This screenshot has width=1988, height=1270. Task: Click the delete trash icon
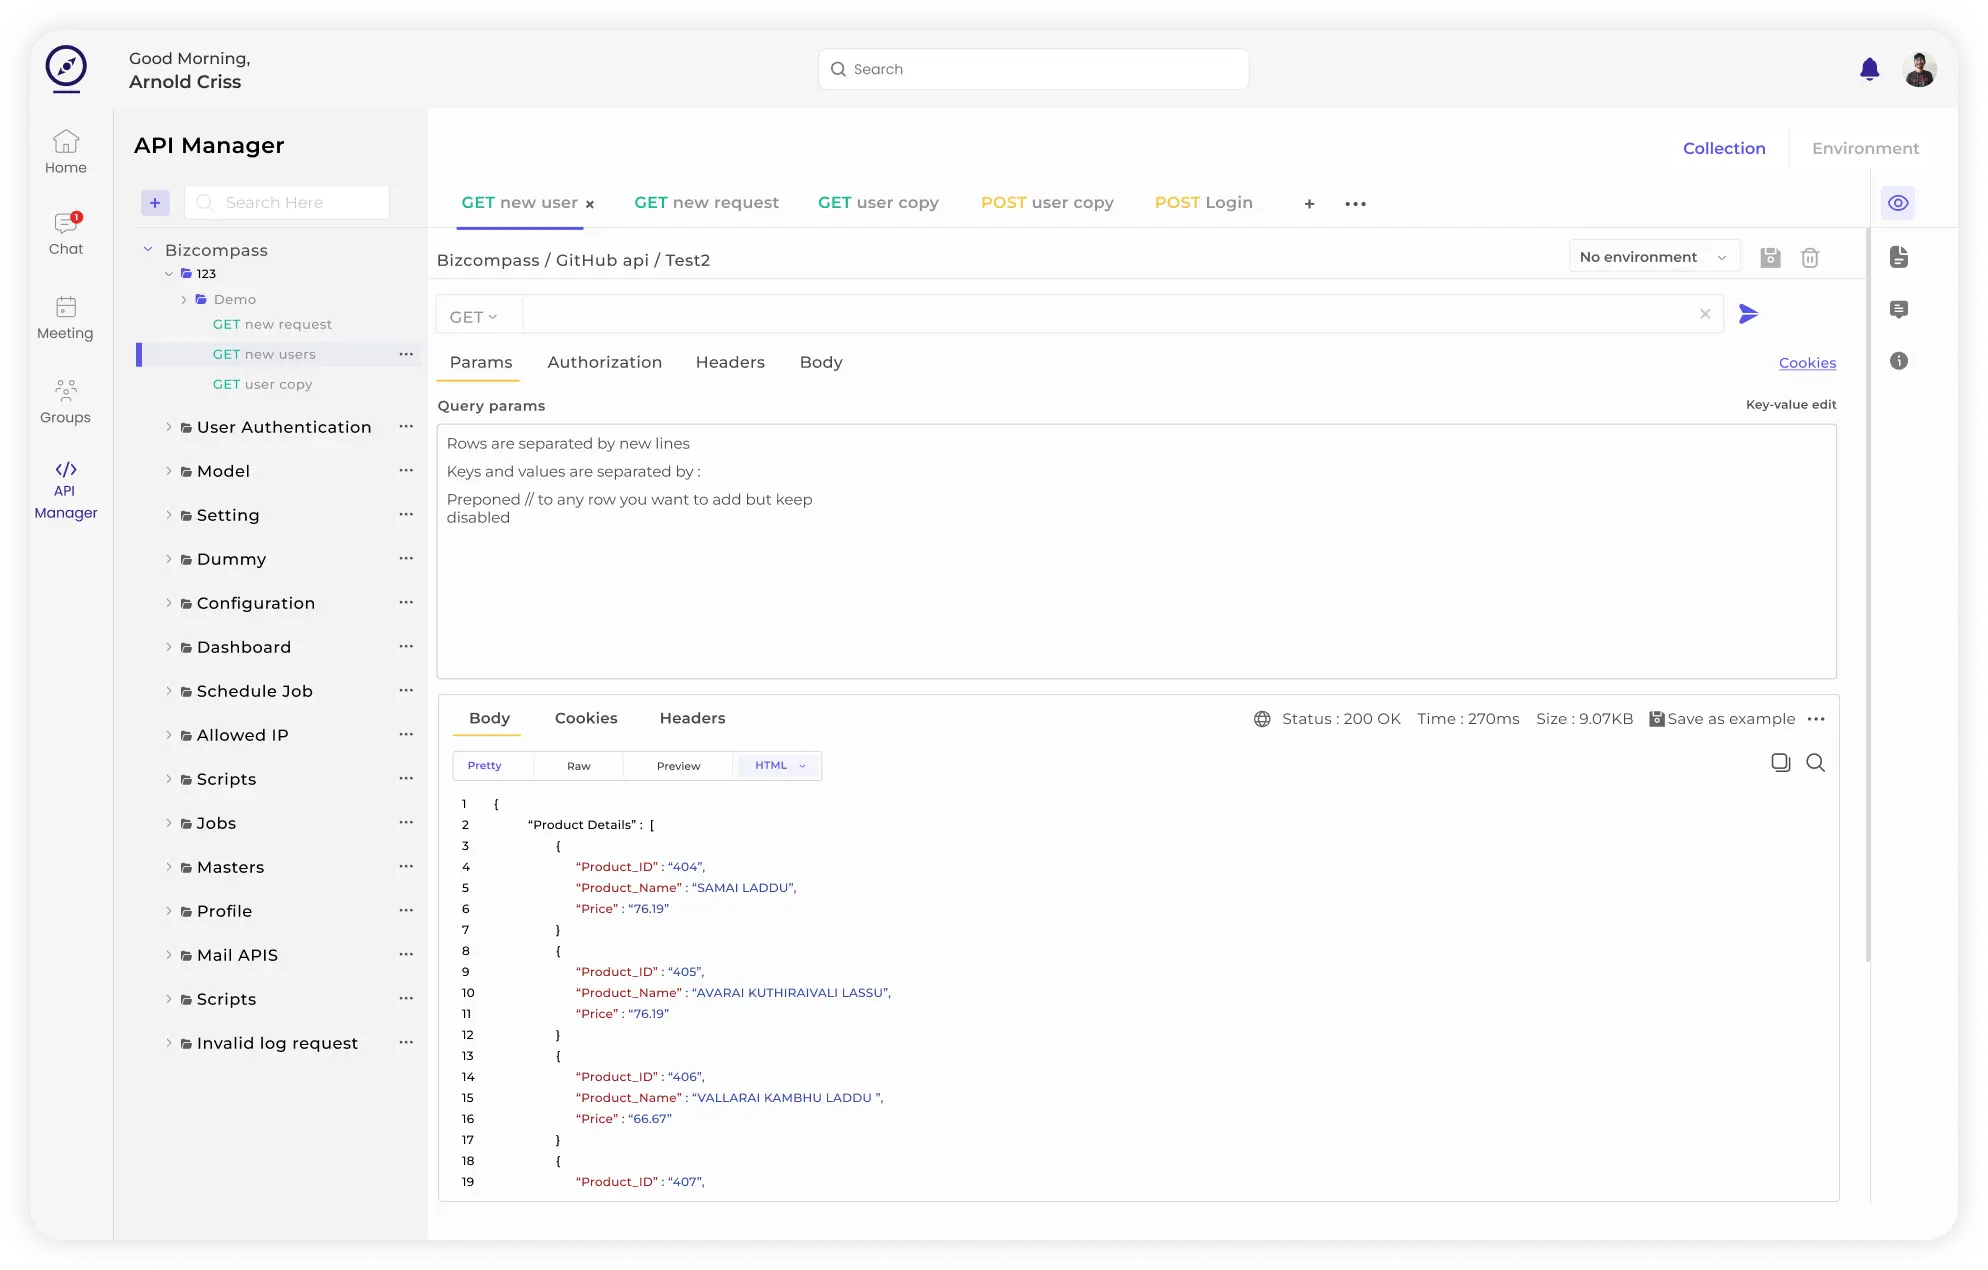click(x=1809, y=258)
